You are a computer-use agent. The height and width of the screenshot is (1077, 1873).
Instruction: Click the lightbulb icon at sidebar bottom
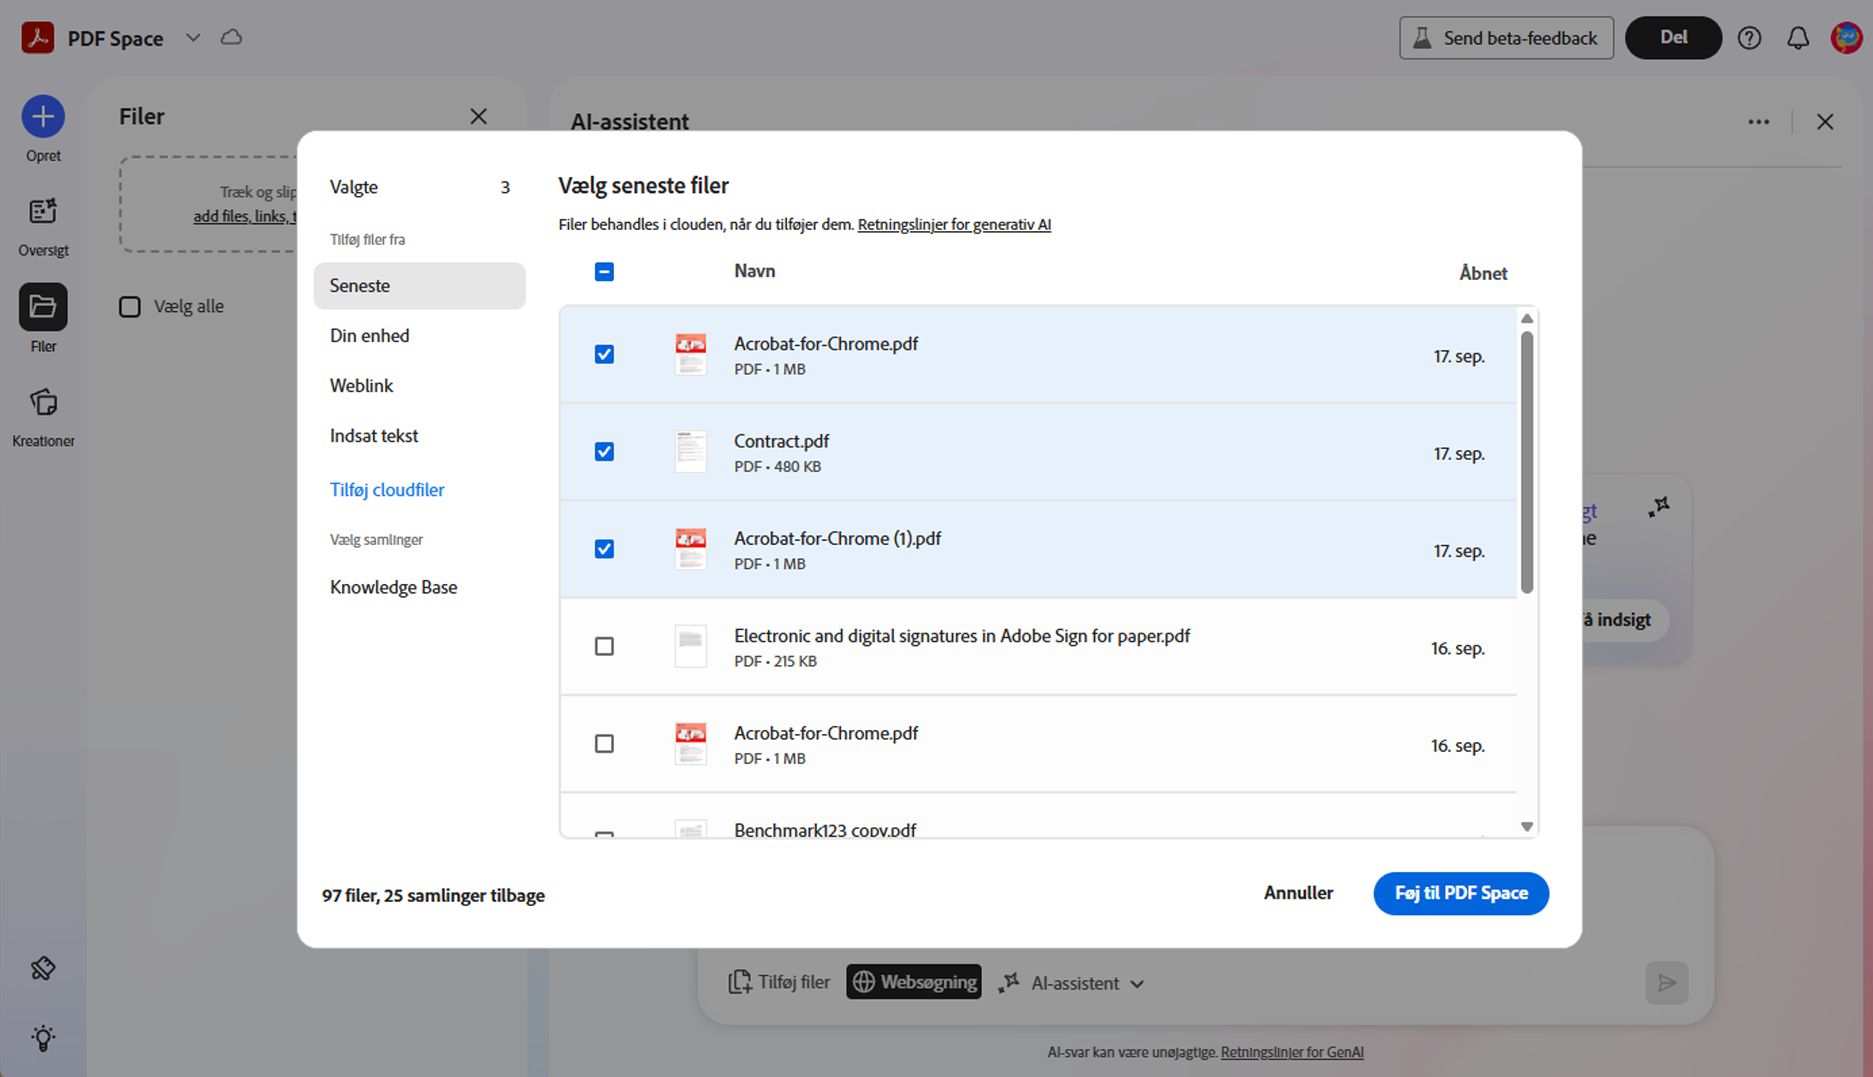pyautogui.click(x=43, y=1038)
